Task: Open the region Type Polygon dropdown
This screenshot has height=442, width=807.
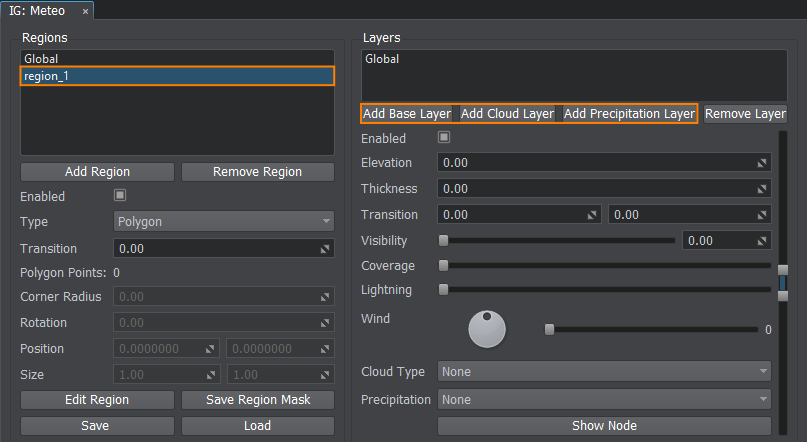Action: tap(224, 222)
